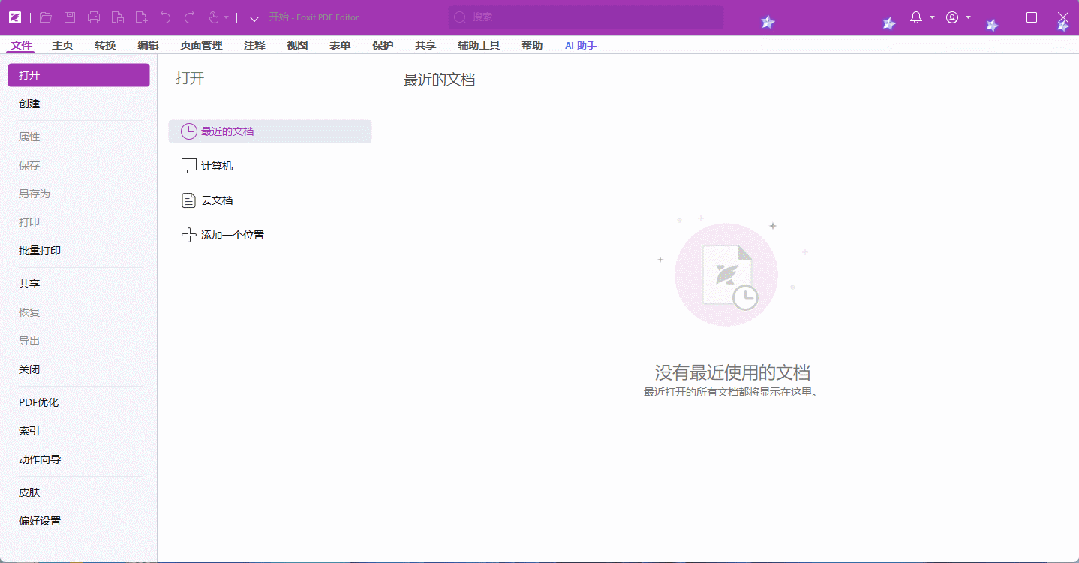Click the save disk icon in quick access toolbar

click(x=70, y=17)
